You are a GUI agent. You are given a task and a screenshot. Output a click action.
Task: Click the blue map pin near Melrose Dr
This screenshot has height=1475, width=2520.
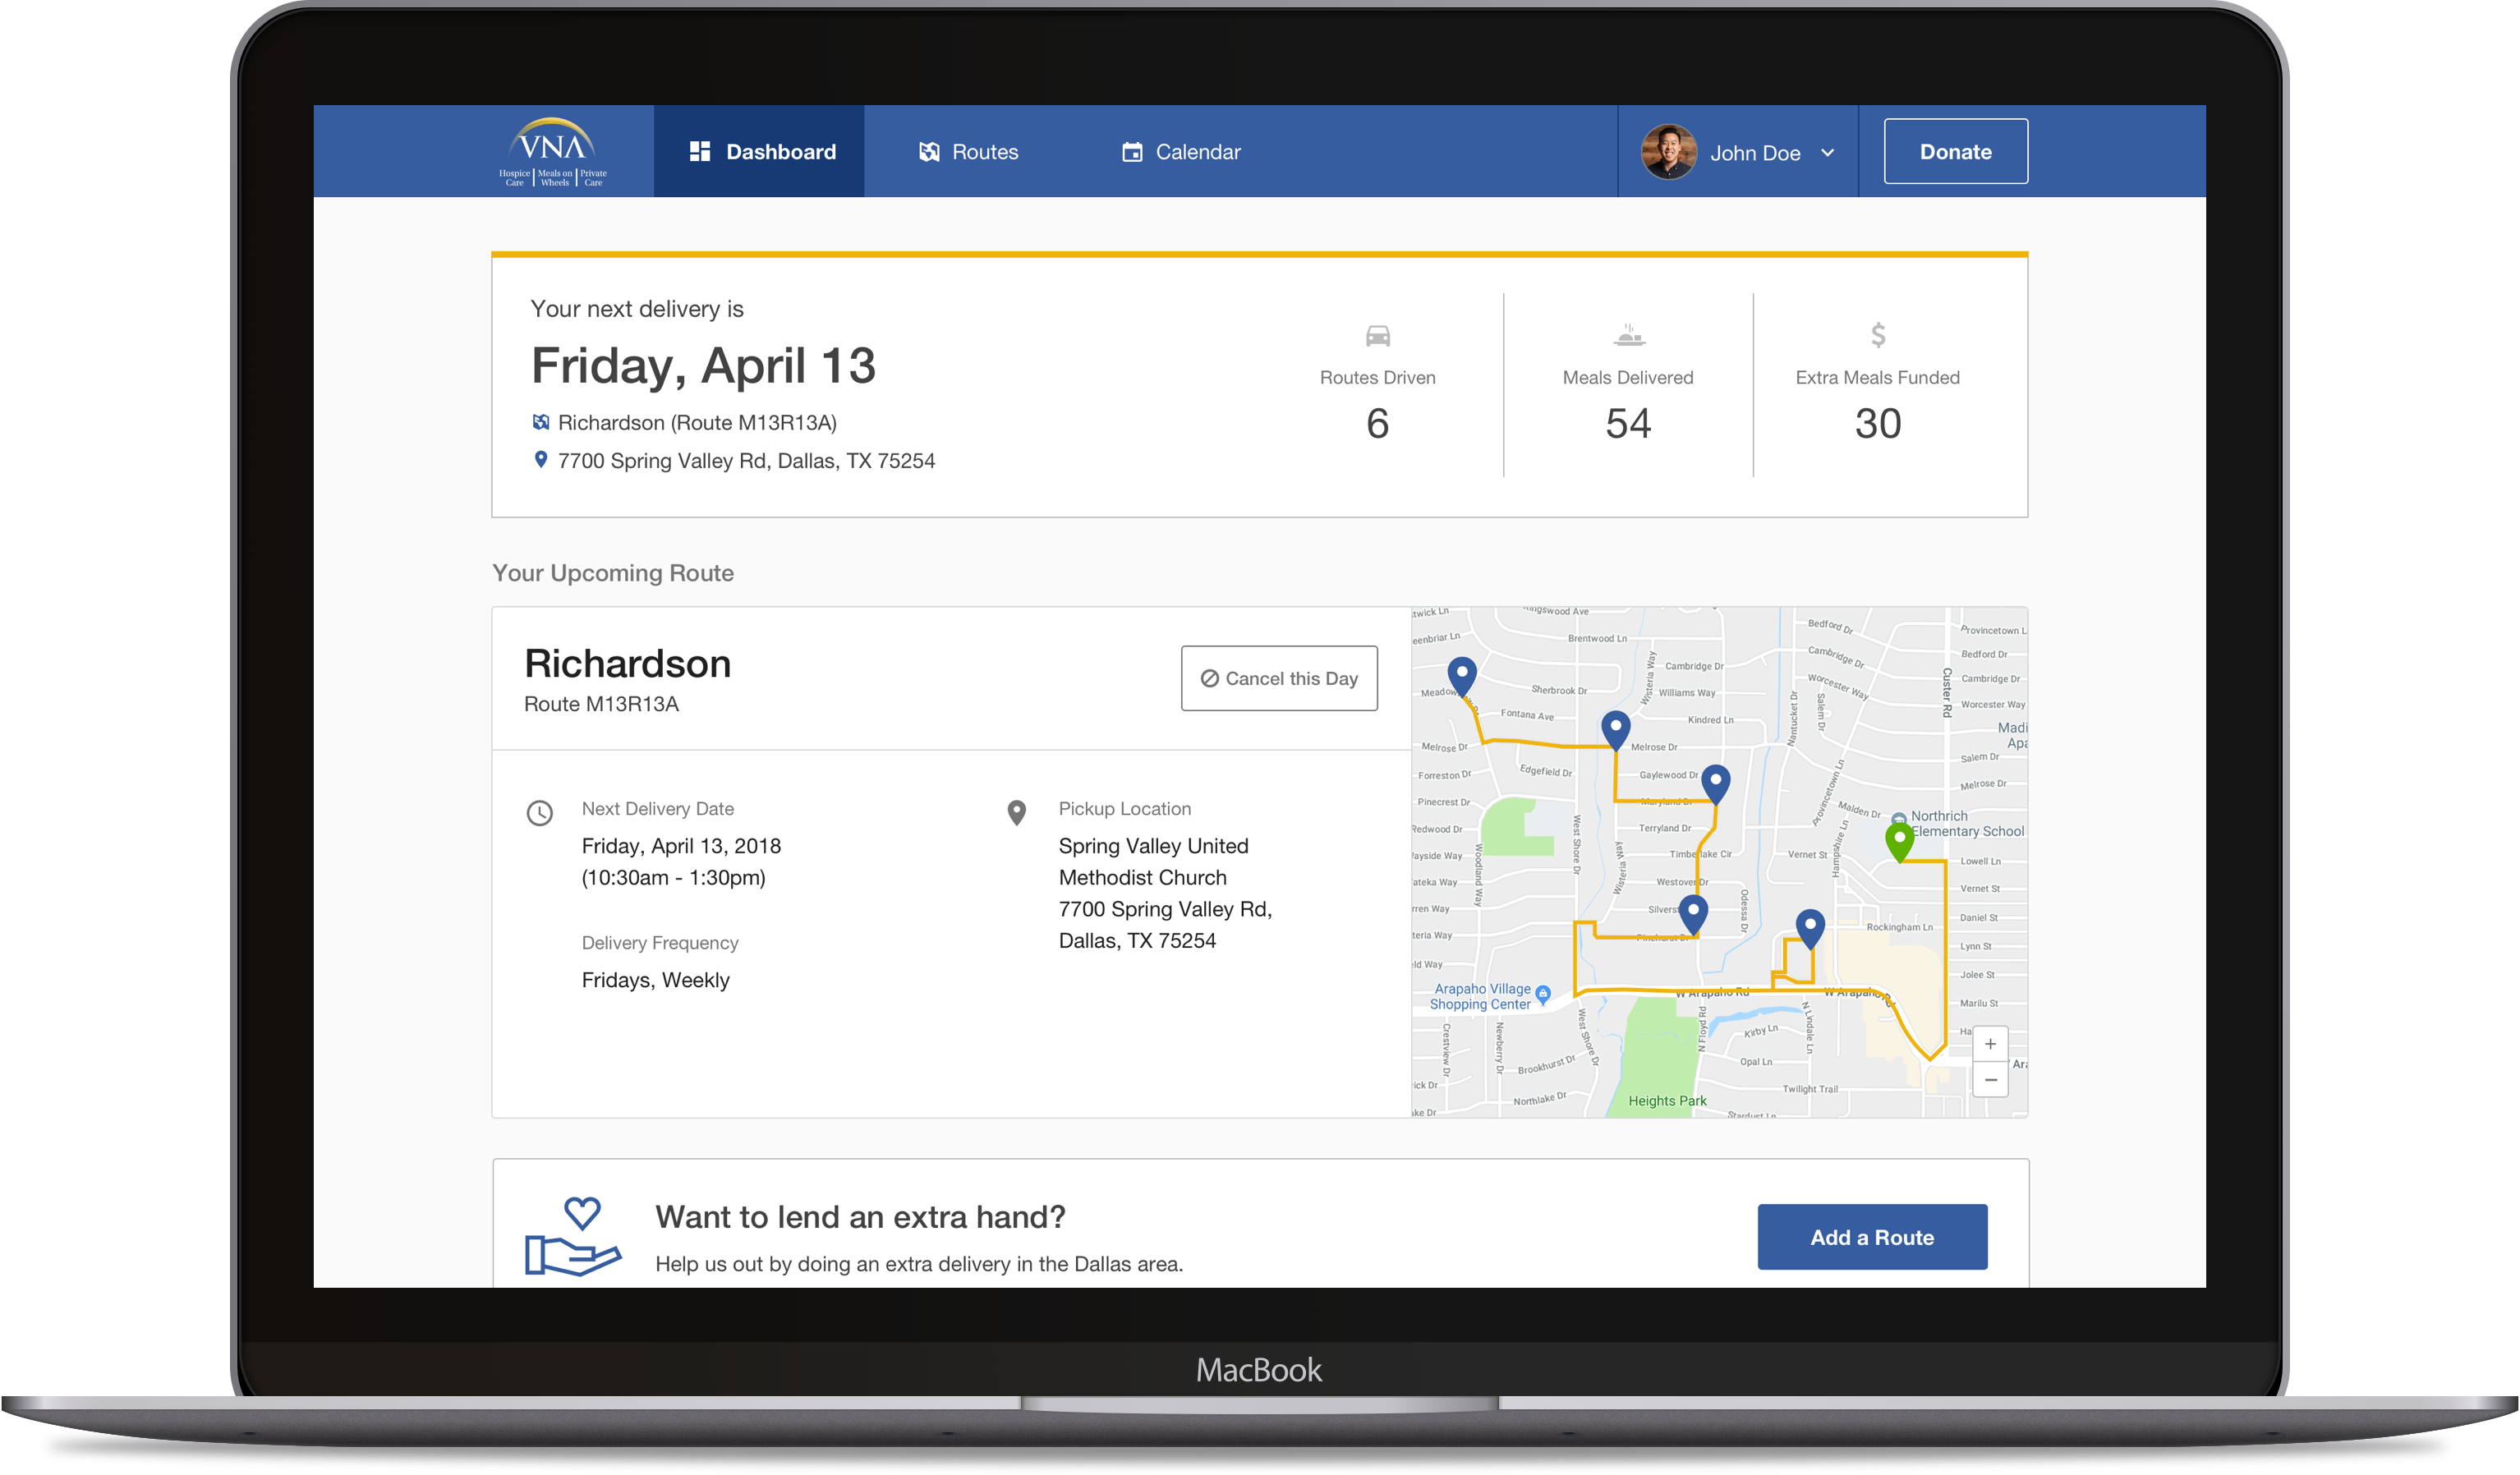pos(1616,730)
